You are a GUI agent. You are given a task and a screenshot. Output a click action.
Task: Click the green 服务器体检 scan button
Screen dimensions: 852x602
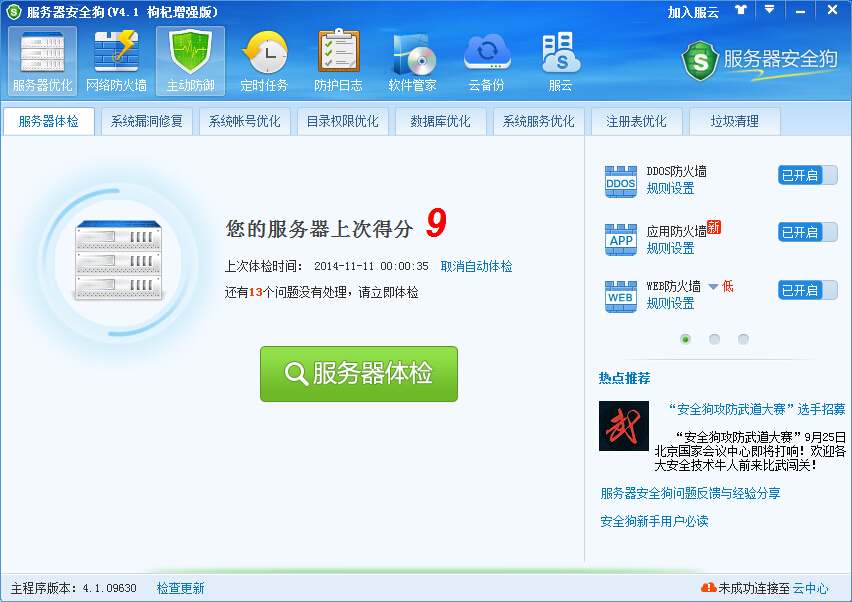click(358, 374)
